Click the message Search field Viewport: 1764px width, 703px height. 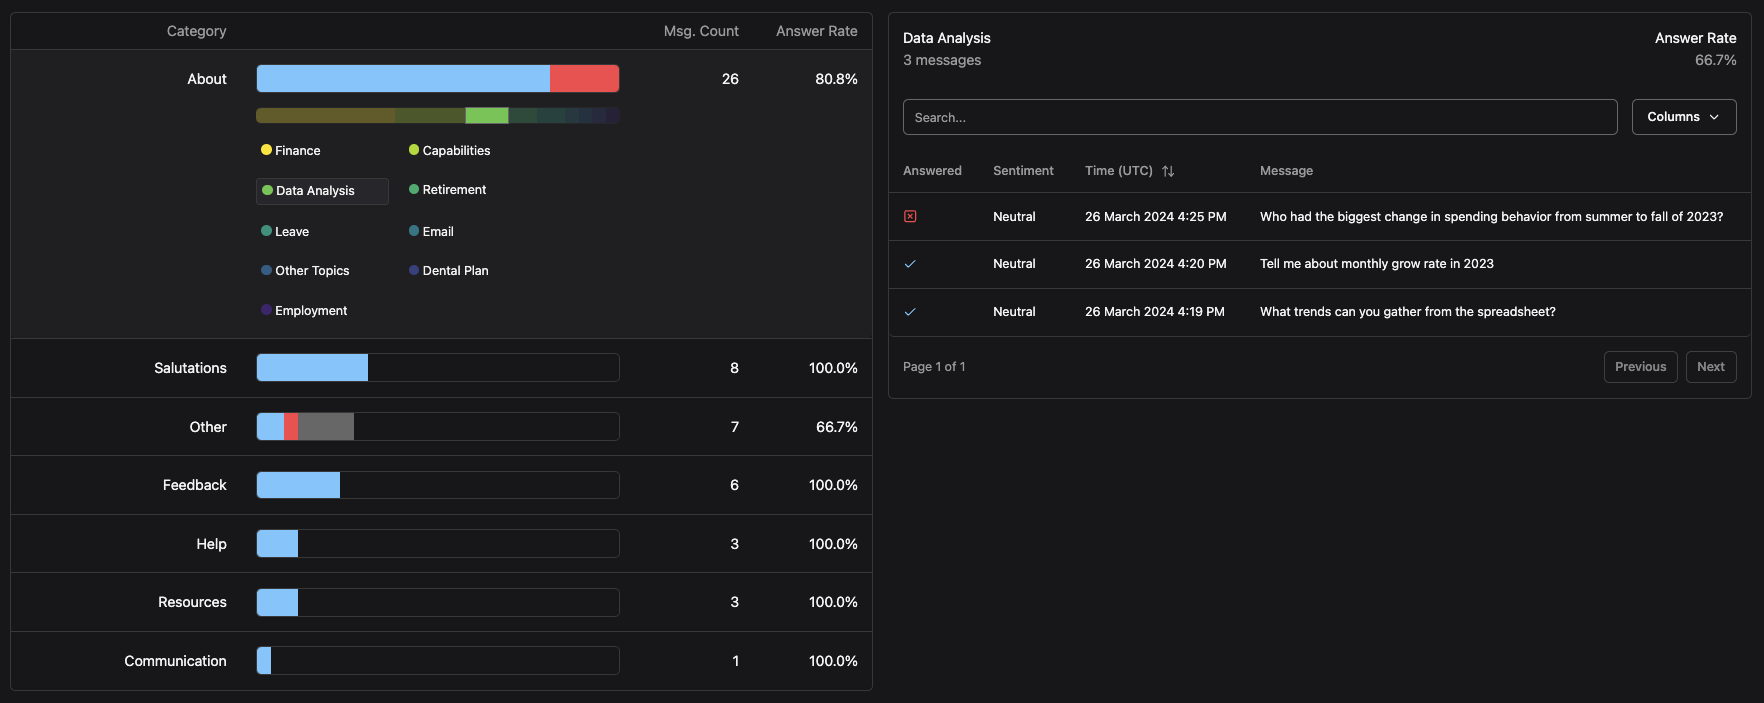point(1259,117)
